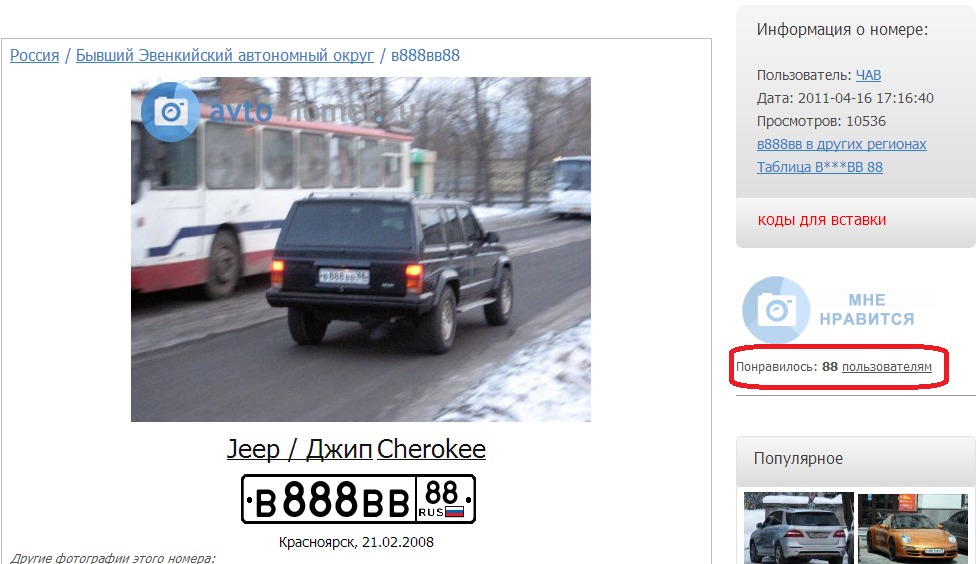This screenshot has height=564, width=976.
Task: Click the Популярное section header
Action: click(x=798, y=459)
